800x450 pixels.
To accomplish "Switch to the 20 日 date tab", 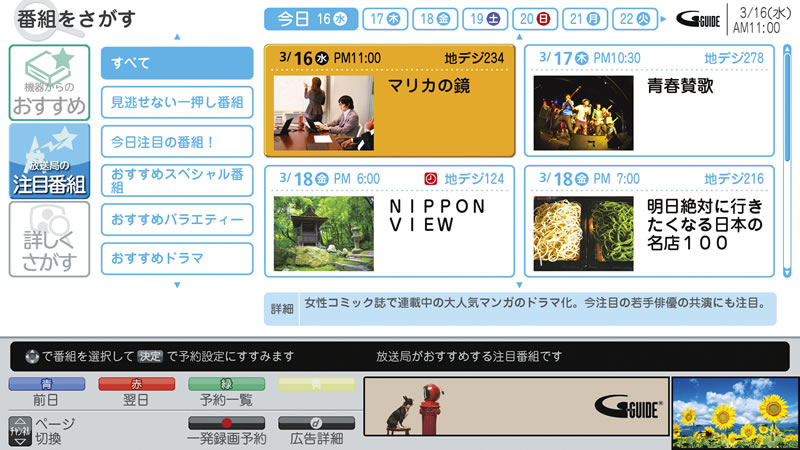I will (535, 19).
